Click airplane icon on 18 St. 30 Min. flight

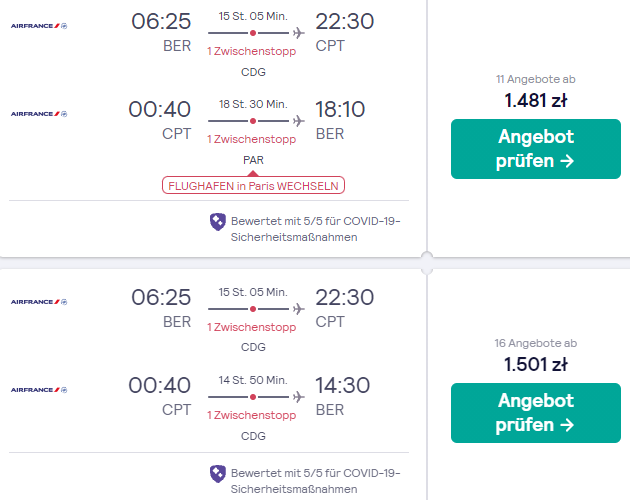(299, 121)
